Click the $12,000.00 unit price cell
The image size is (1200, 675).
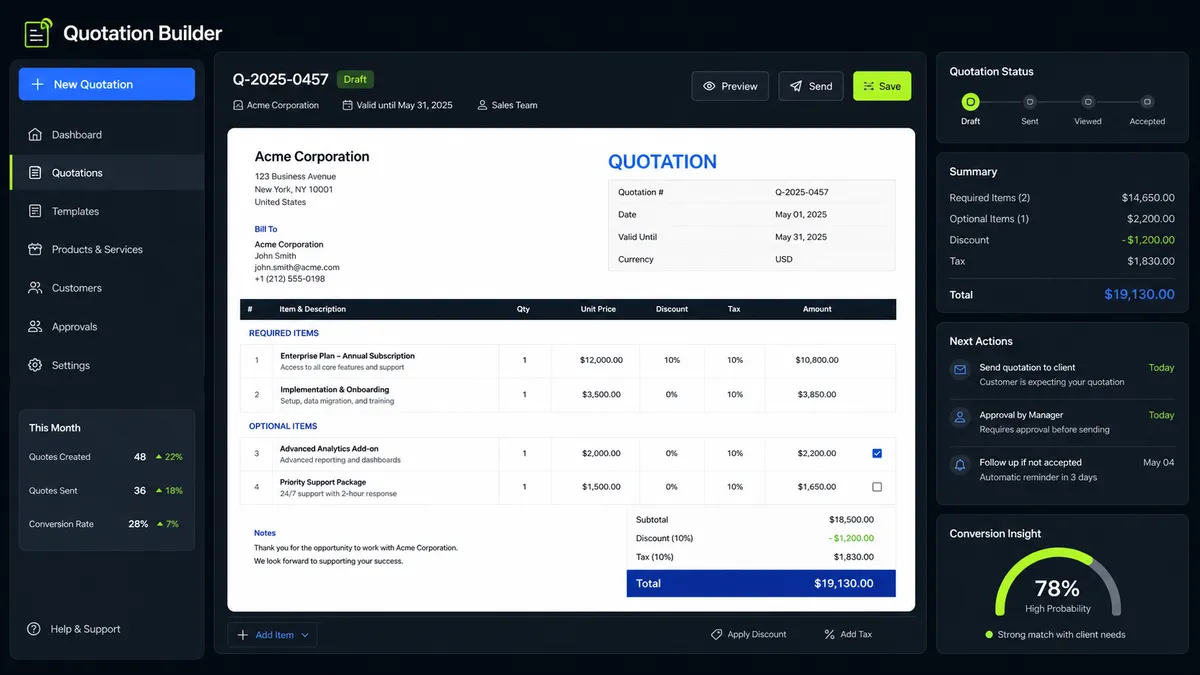coord(601,360)
